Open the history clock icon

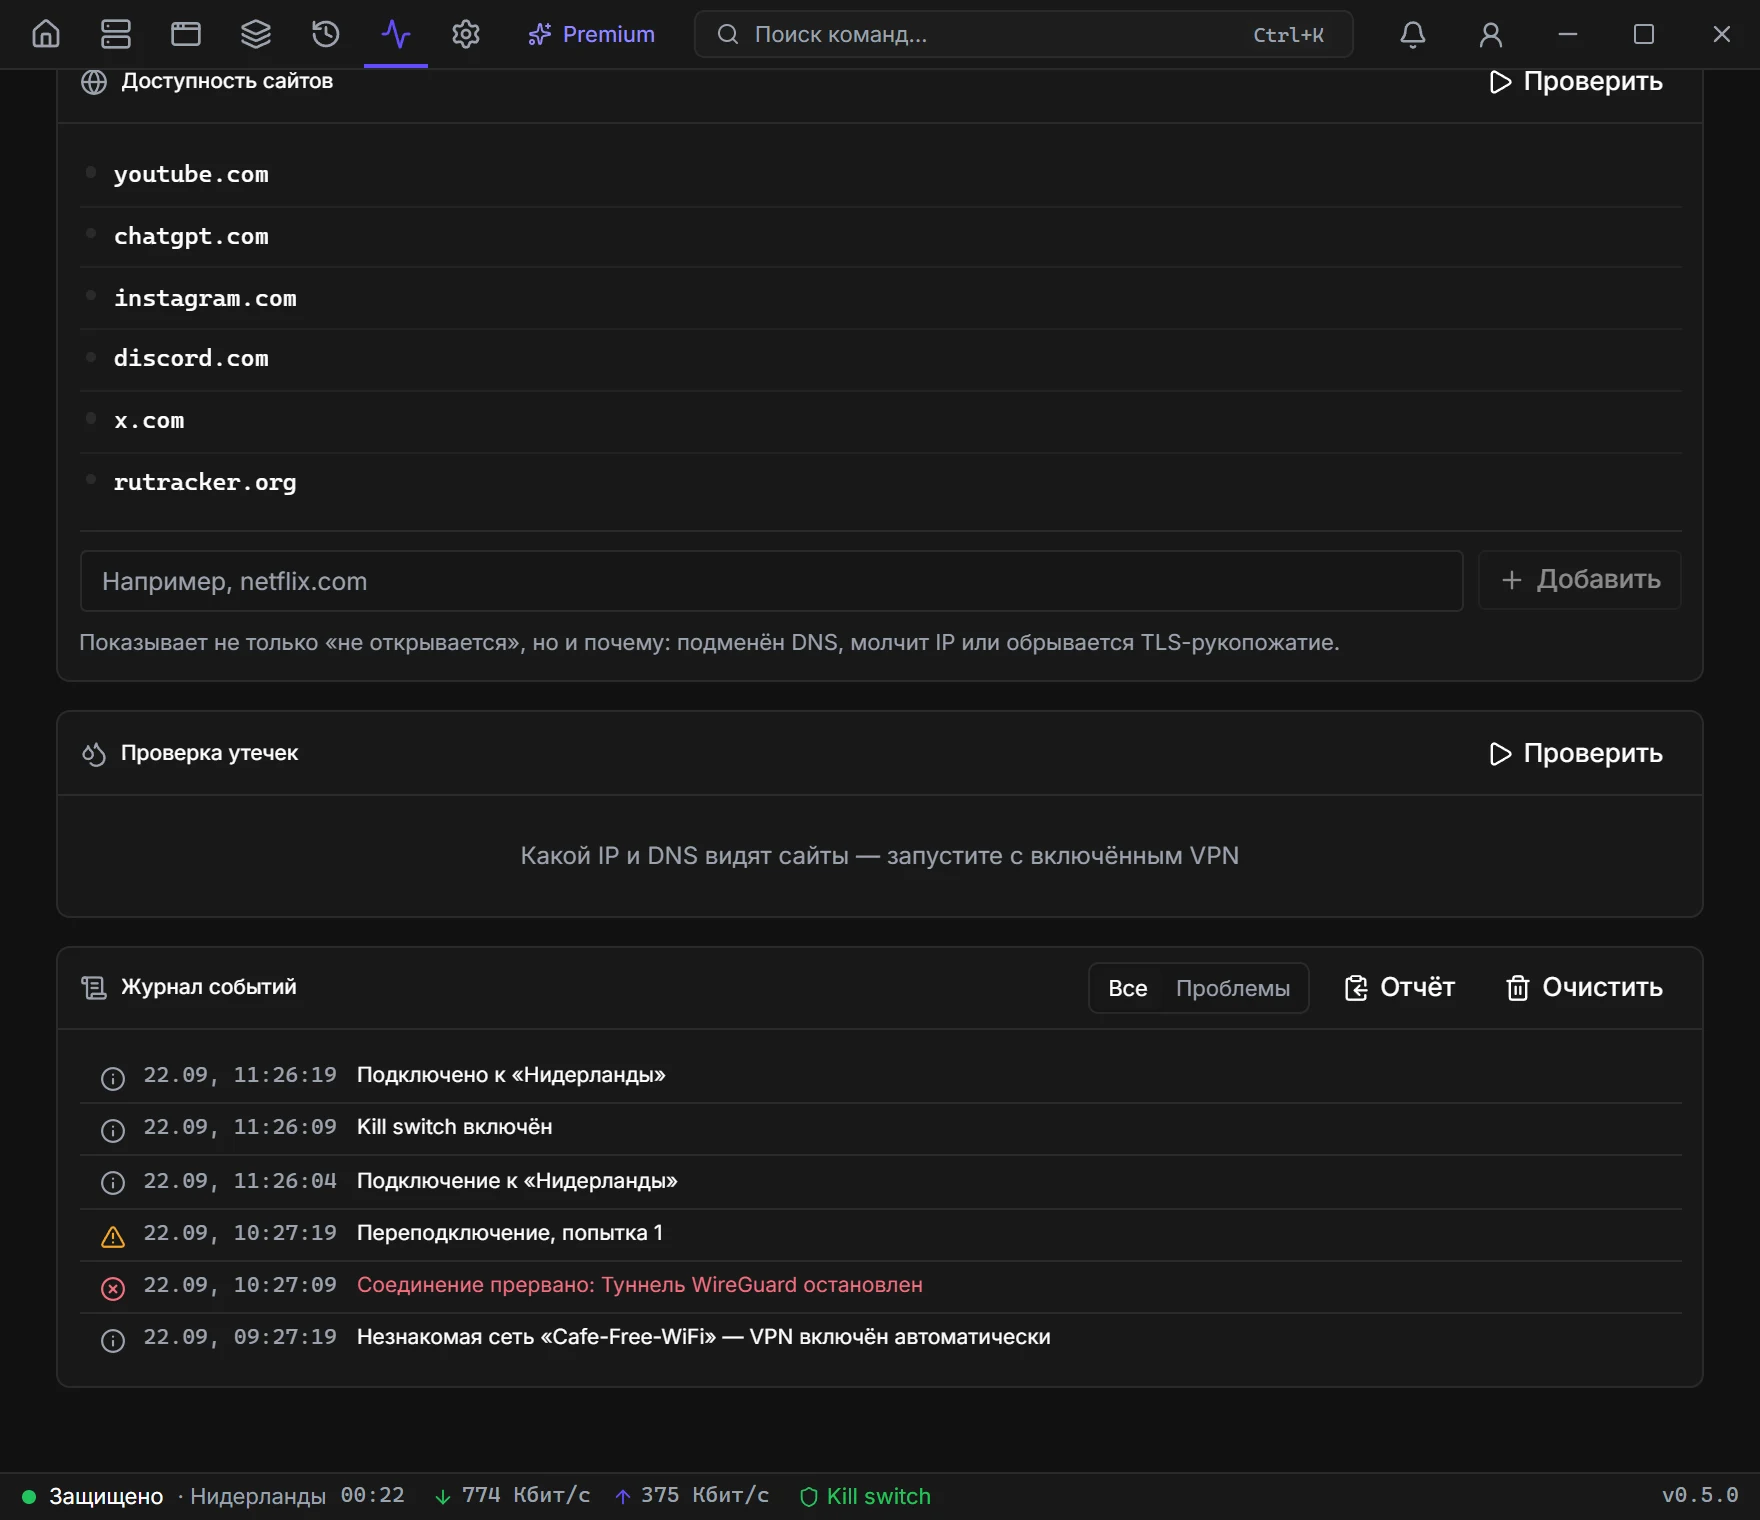(x=326, y=34)
